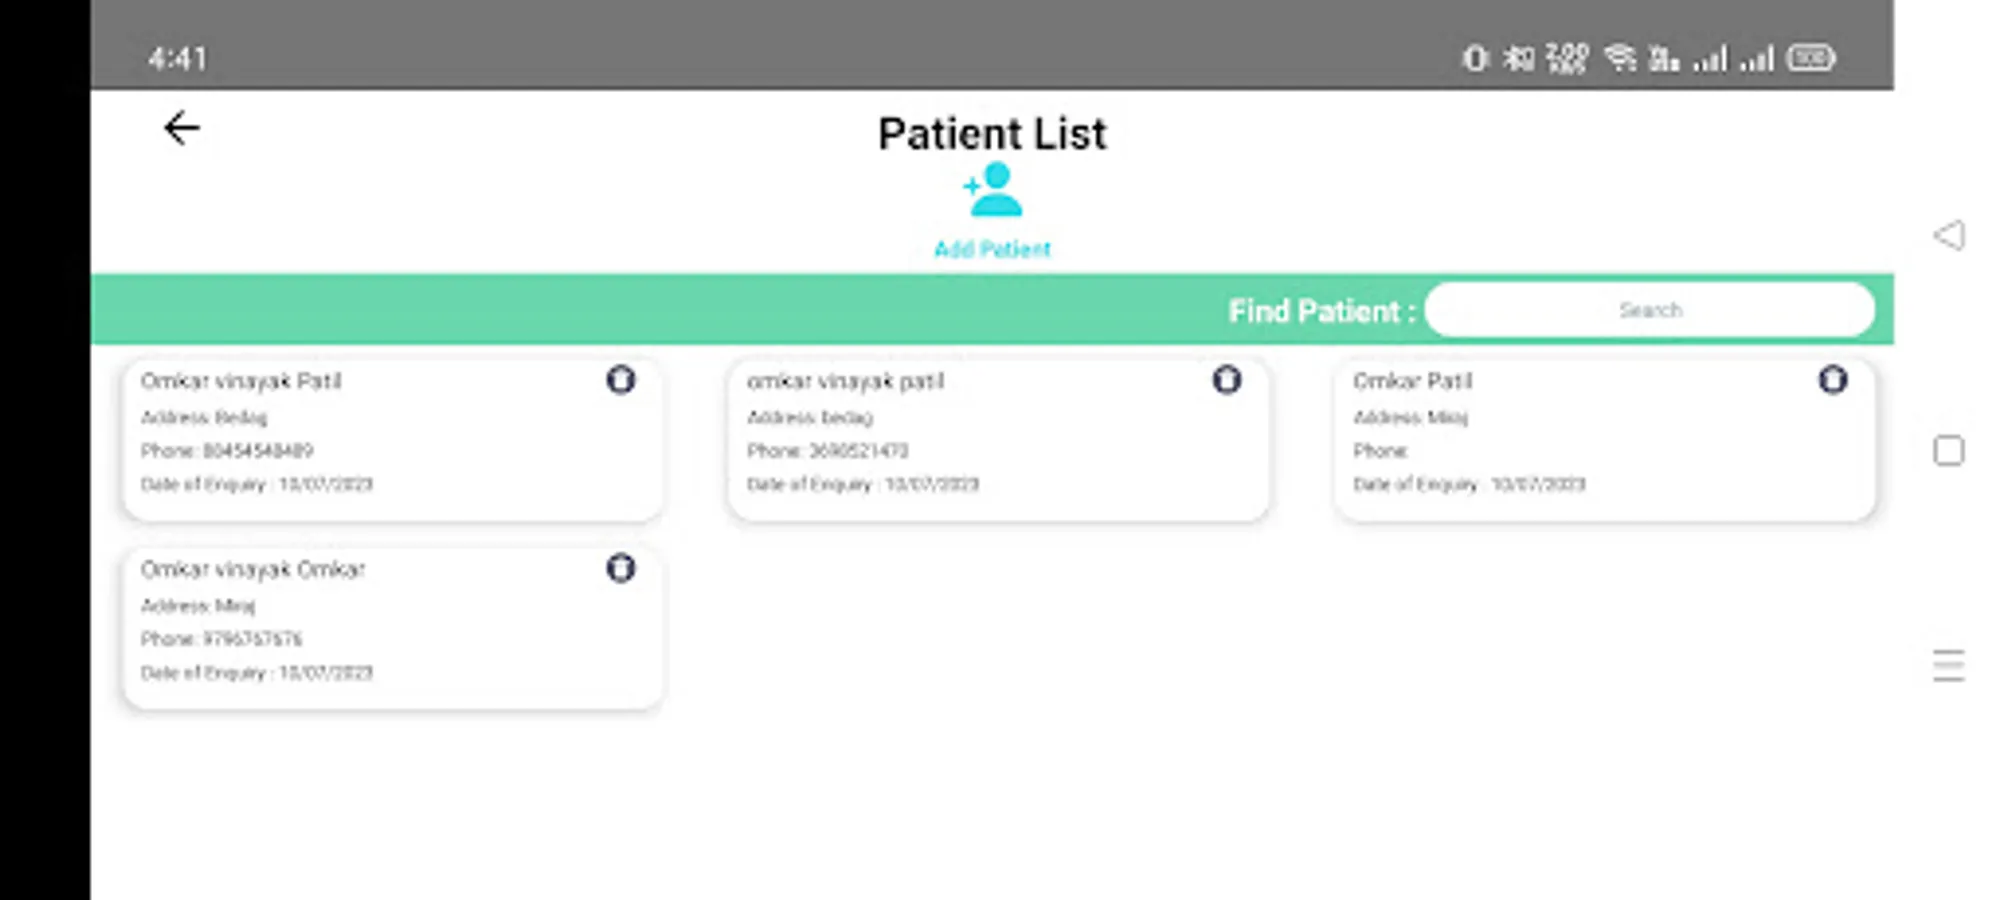Click the Add Patient person icon
The height and width of the screenshot is (900, 2003).
point(993,191)
